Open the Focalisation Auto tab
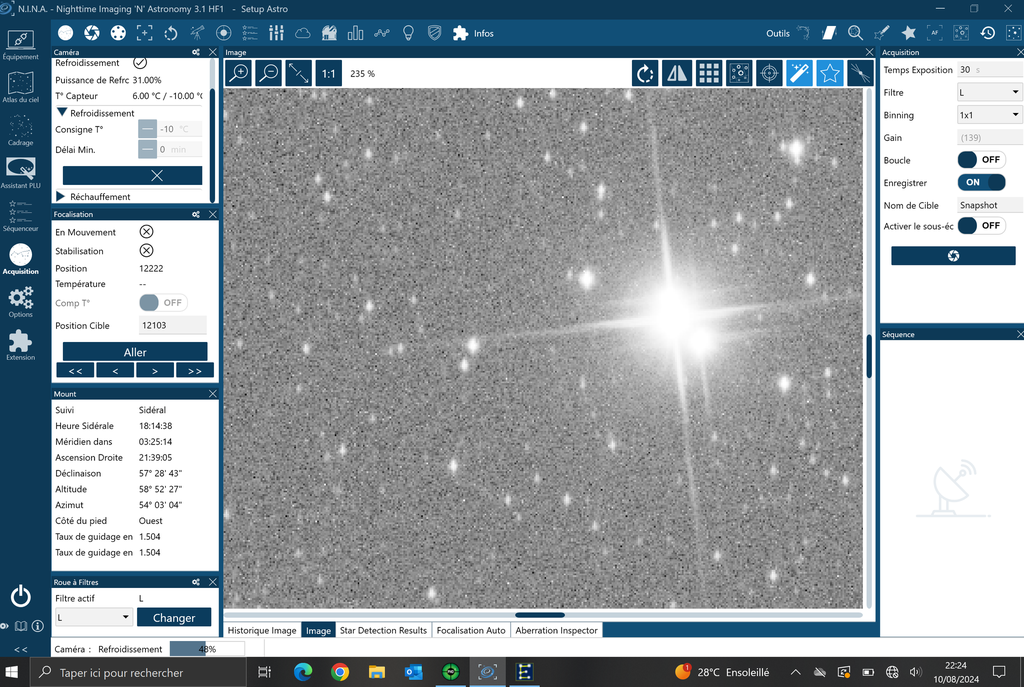1024x687 pixels. (471, 630)
